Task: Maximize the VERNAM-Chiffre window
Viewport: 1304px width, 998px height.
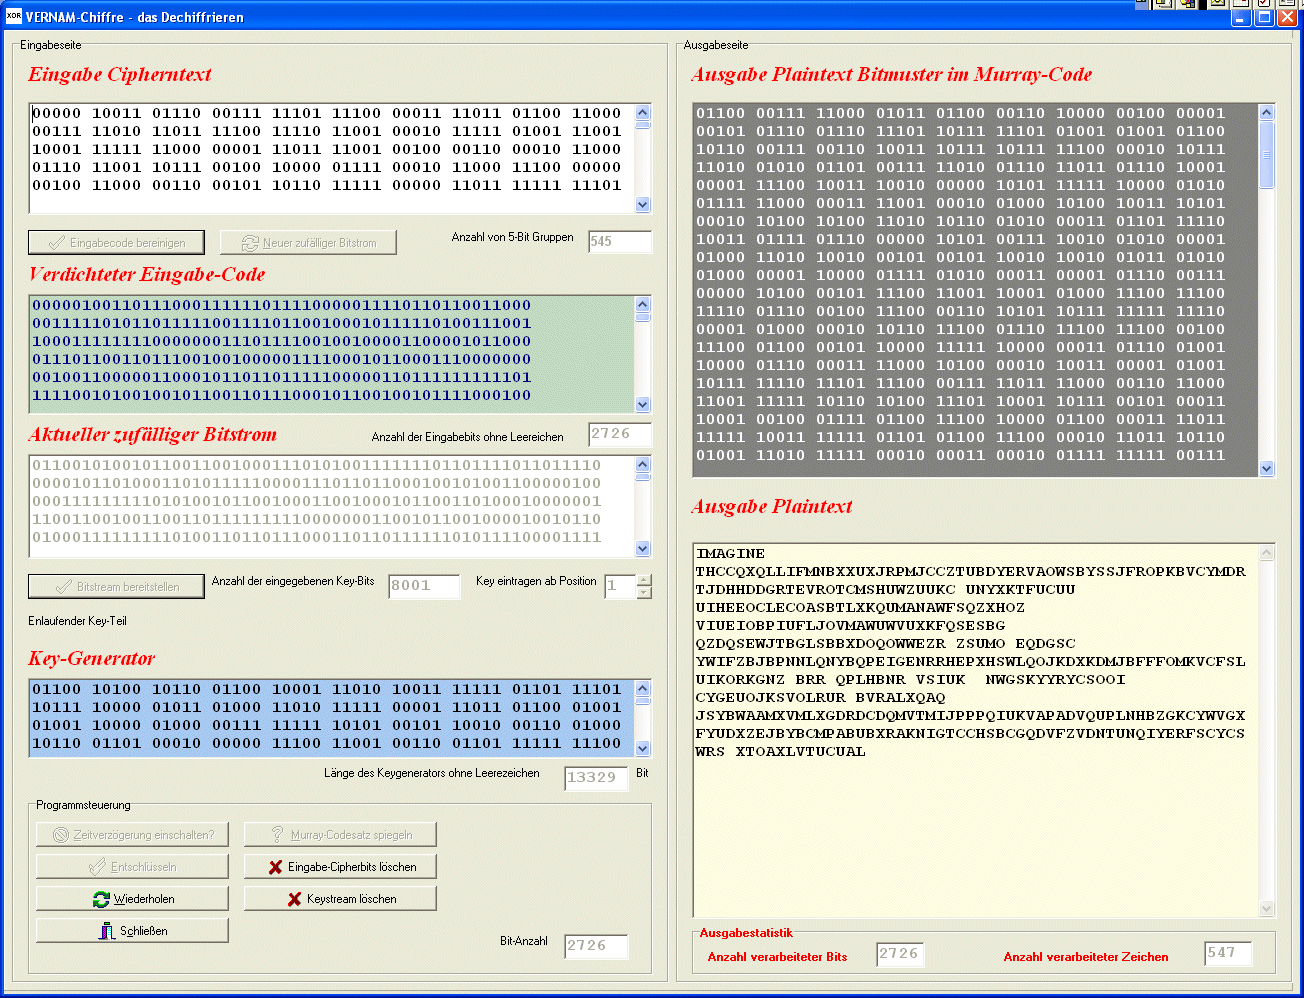Action: pyautogui.click(x=1264, y=17)
